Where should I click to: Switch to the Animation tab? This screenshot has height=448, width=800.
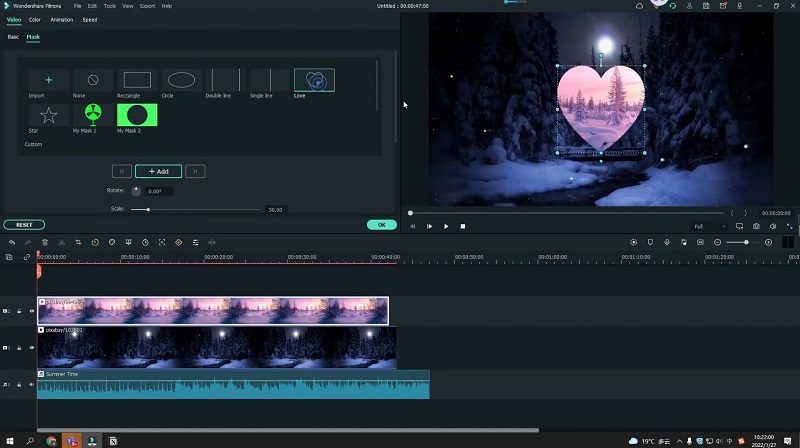(x=62, y=19)
